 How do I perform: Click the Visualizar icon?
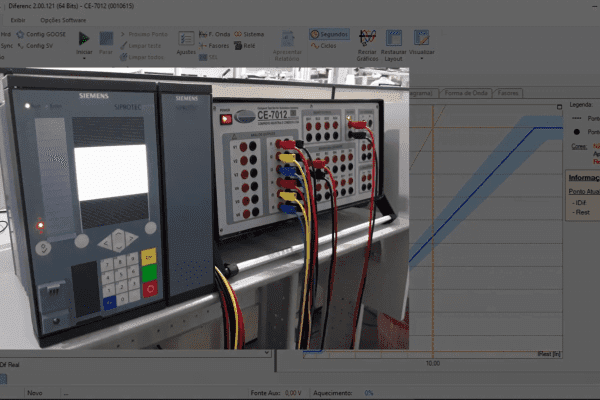pos(422,38)
